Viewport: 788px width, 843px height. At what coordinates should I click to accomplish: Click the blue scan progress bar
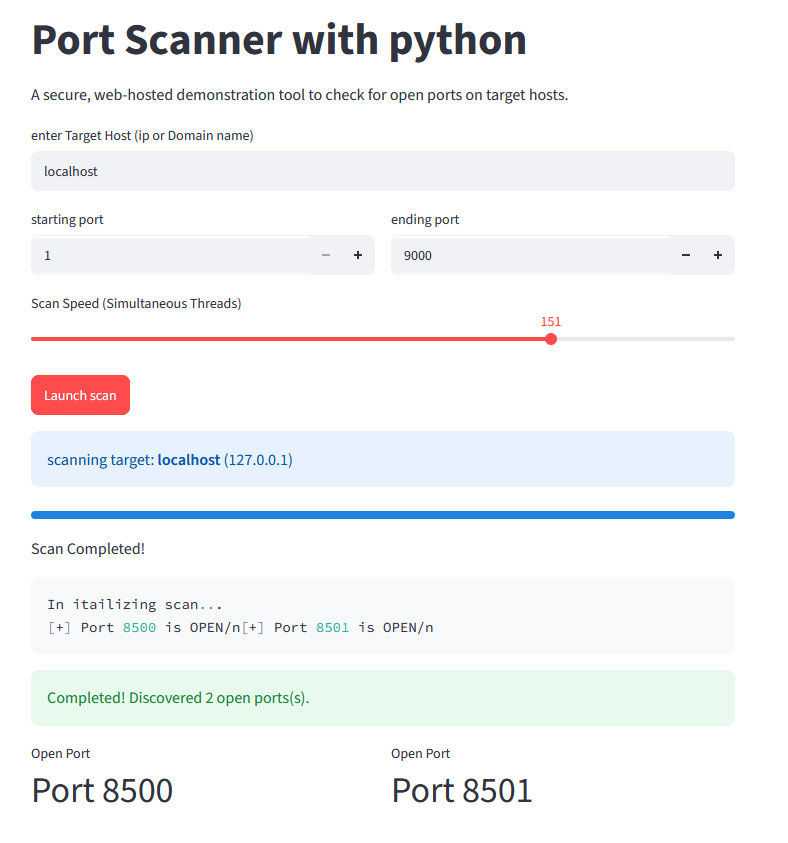[x=383, y=515]
